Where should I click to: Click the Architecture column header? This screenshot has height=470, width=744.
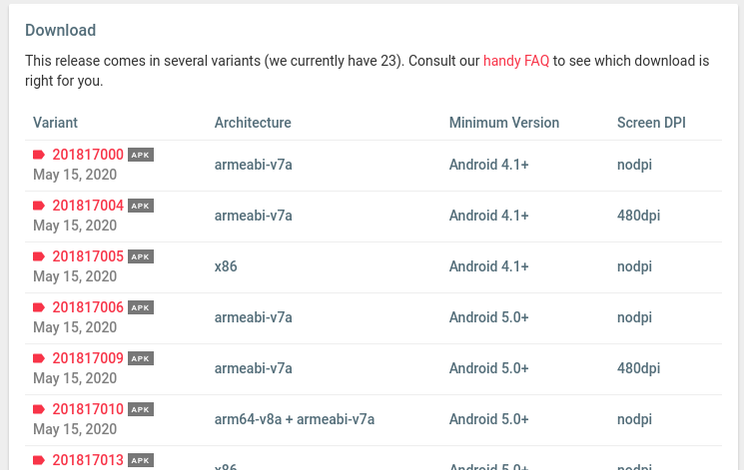pyautogui.click(x=253, y=123)
